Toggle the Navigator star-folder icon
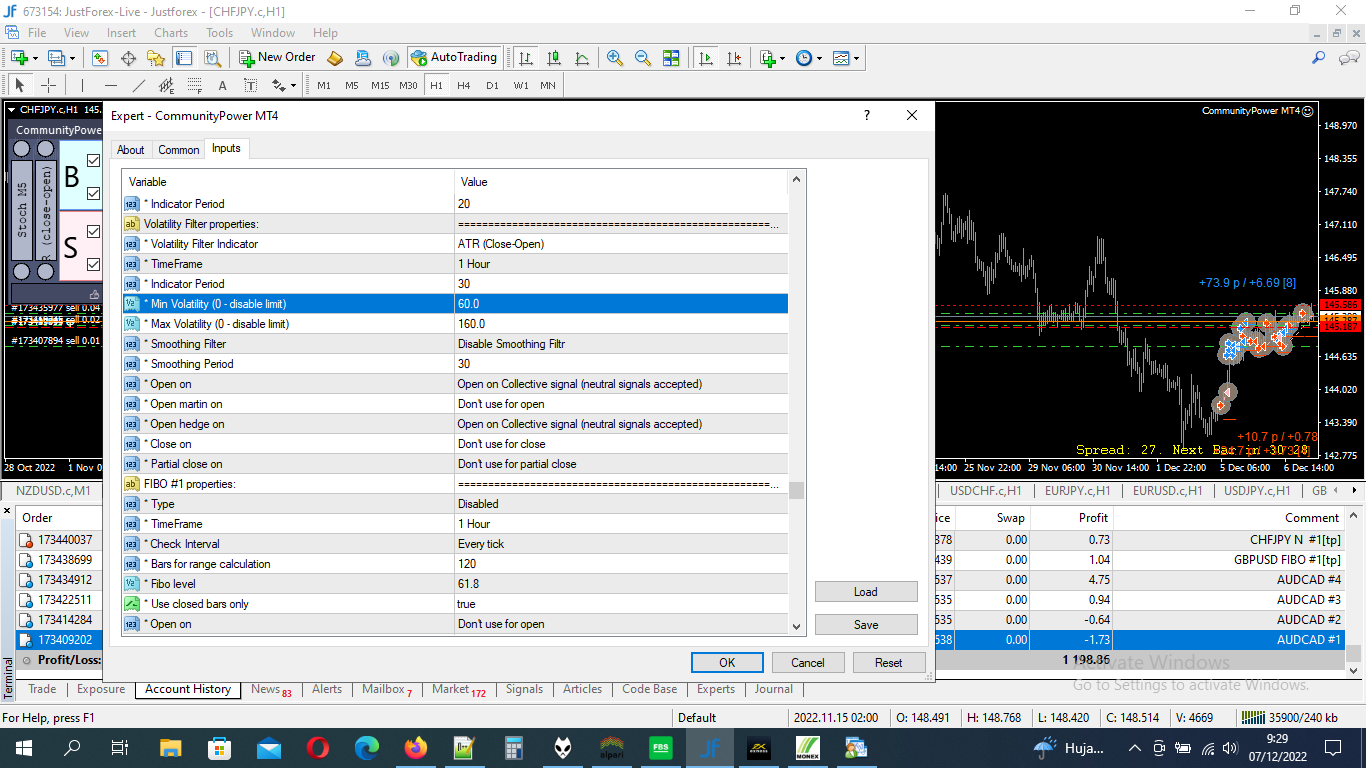 (x=156, y=58)
